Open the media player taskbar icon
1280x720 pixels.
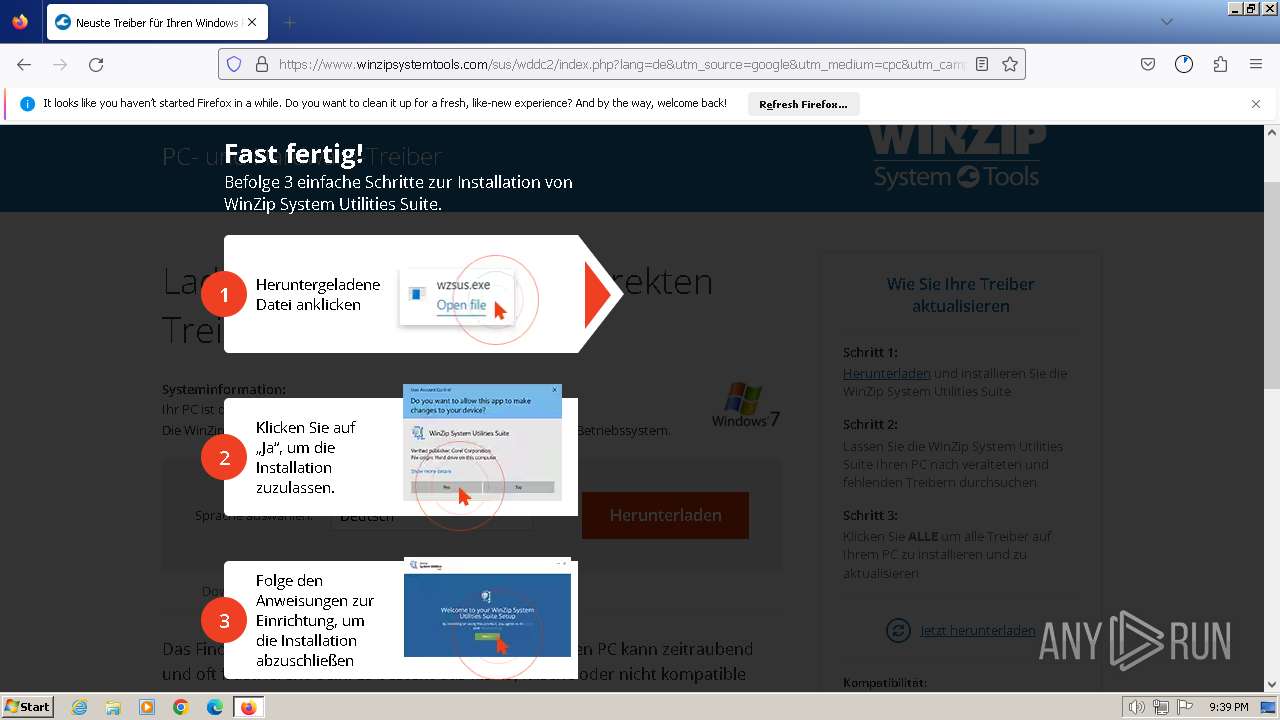coord(147,707)
